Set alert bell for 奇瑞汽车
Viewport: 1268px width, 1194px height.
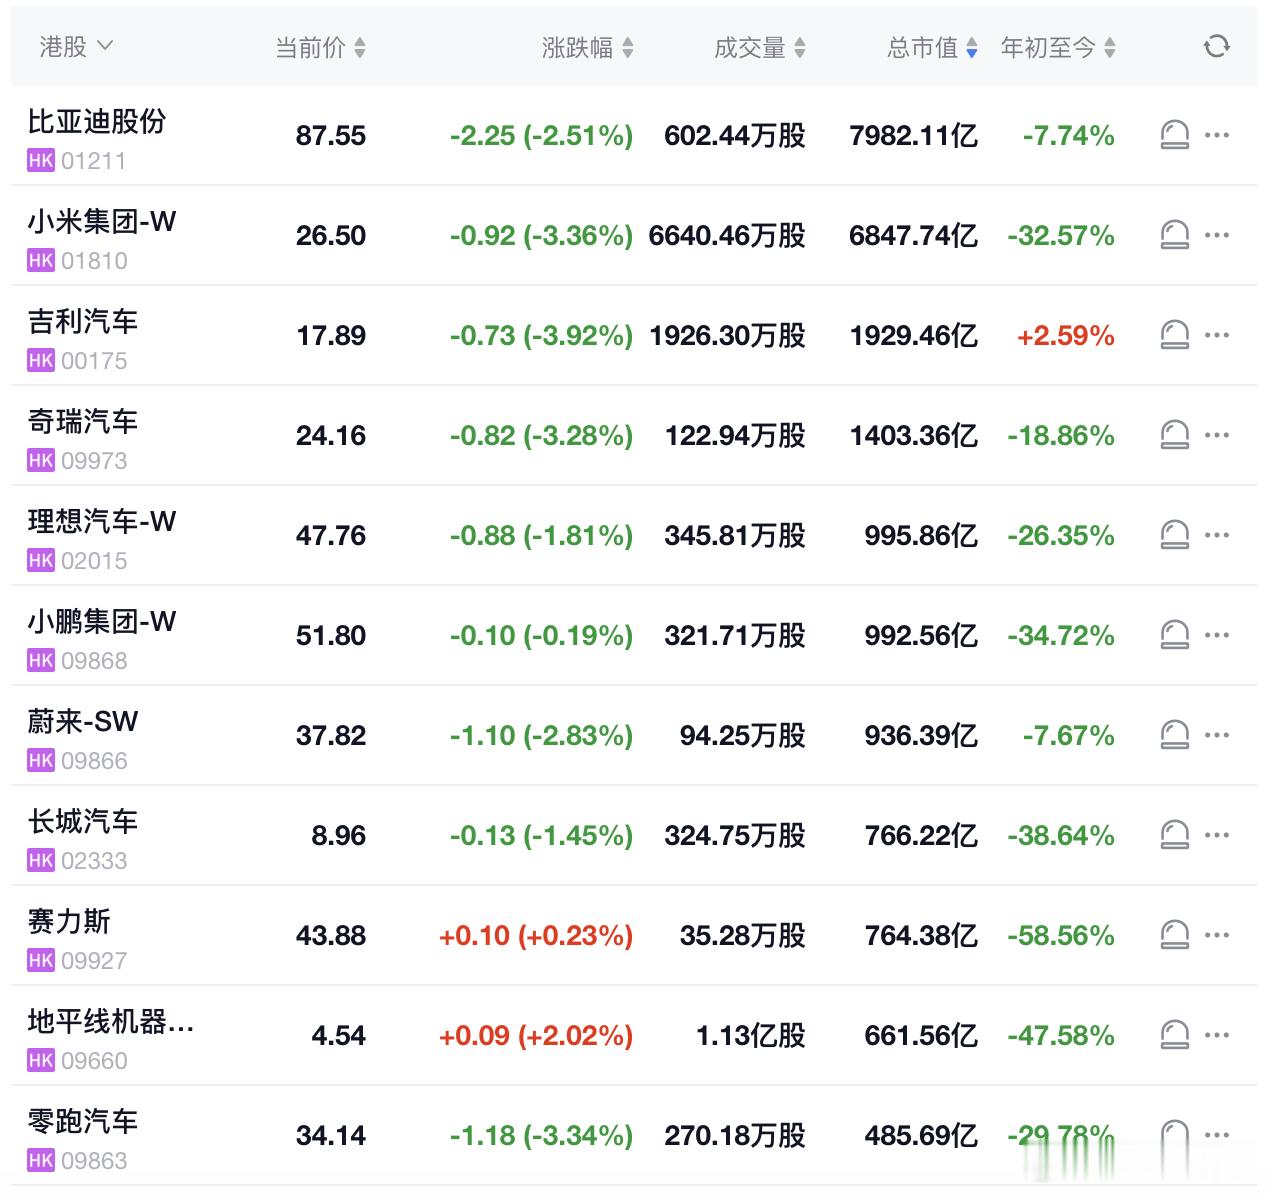pyautogui.click(x=1174, y=435)
